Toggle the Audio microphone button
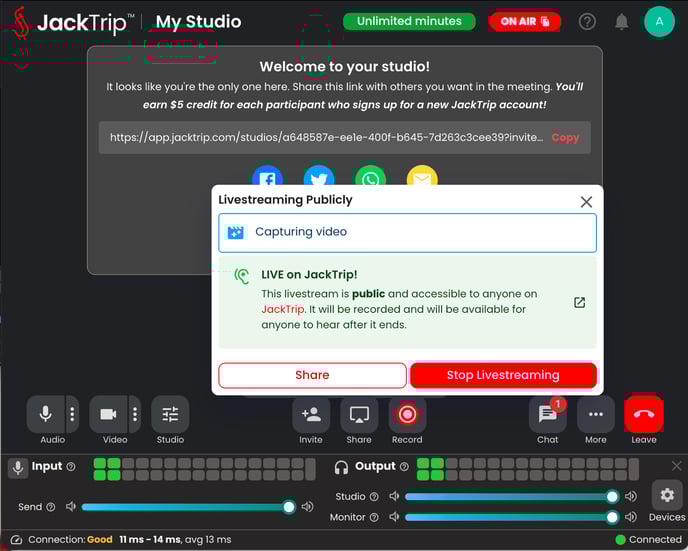Viewport: 688px width, 551px height. coord(46,414)
